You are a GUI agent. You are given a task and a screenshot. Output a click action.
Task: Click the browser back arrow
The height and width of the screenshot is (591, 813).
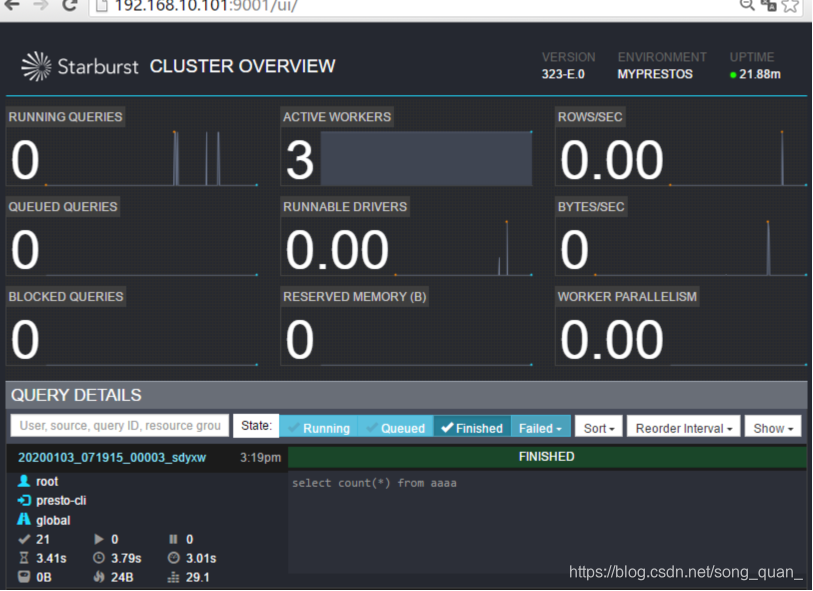pyautogui.click(x=11, y=6)
